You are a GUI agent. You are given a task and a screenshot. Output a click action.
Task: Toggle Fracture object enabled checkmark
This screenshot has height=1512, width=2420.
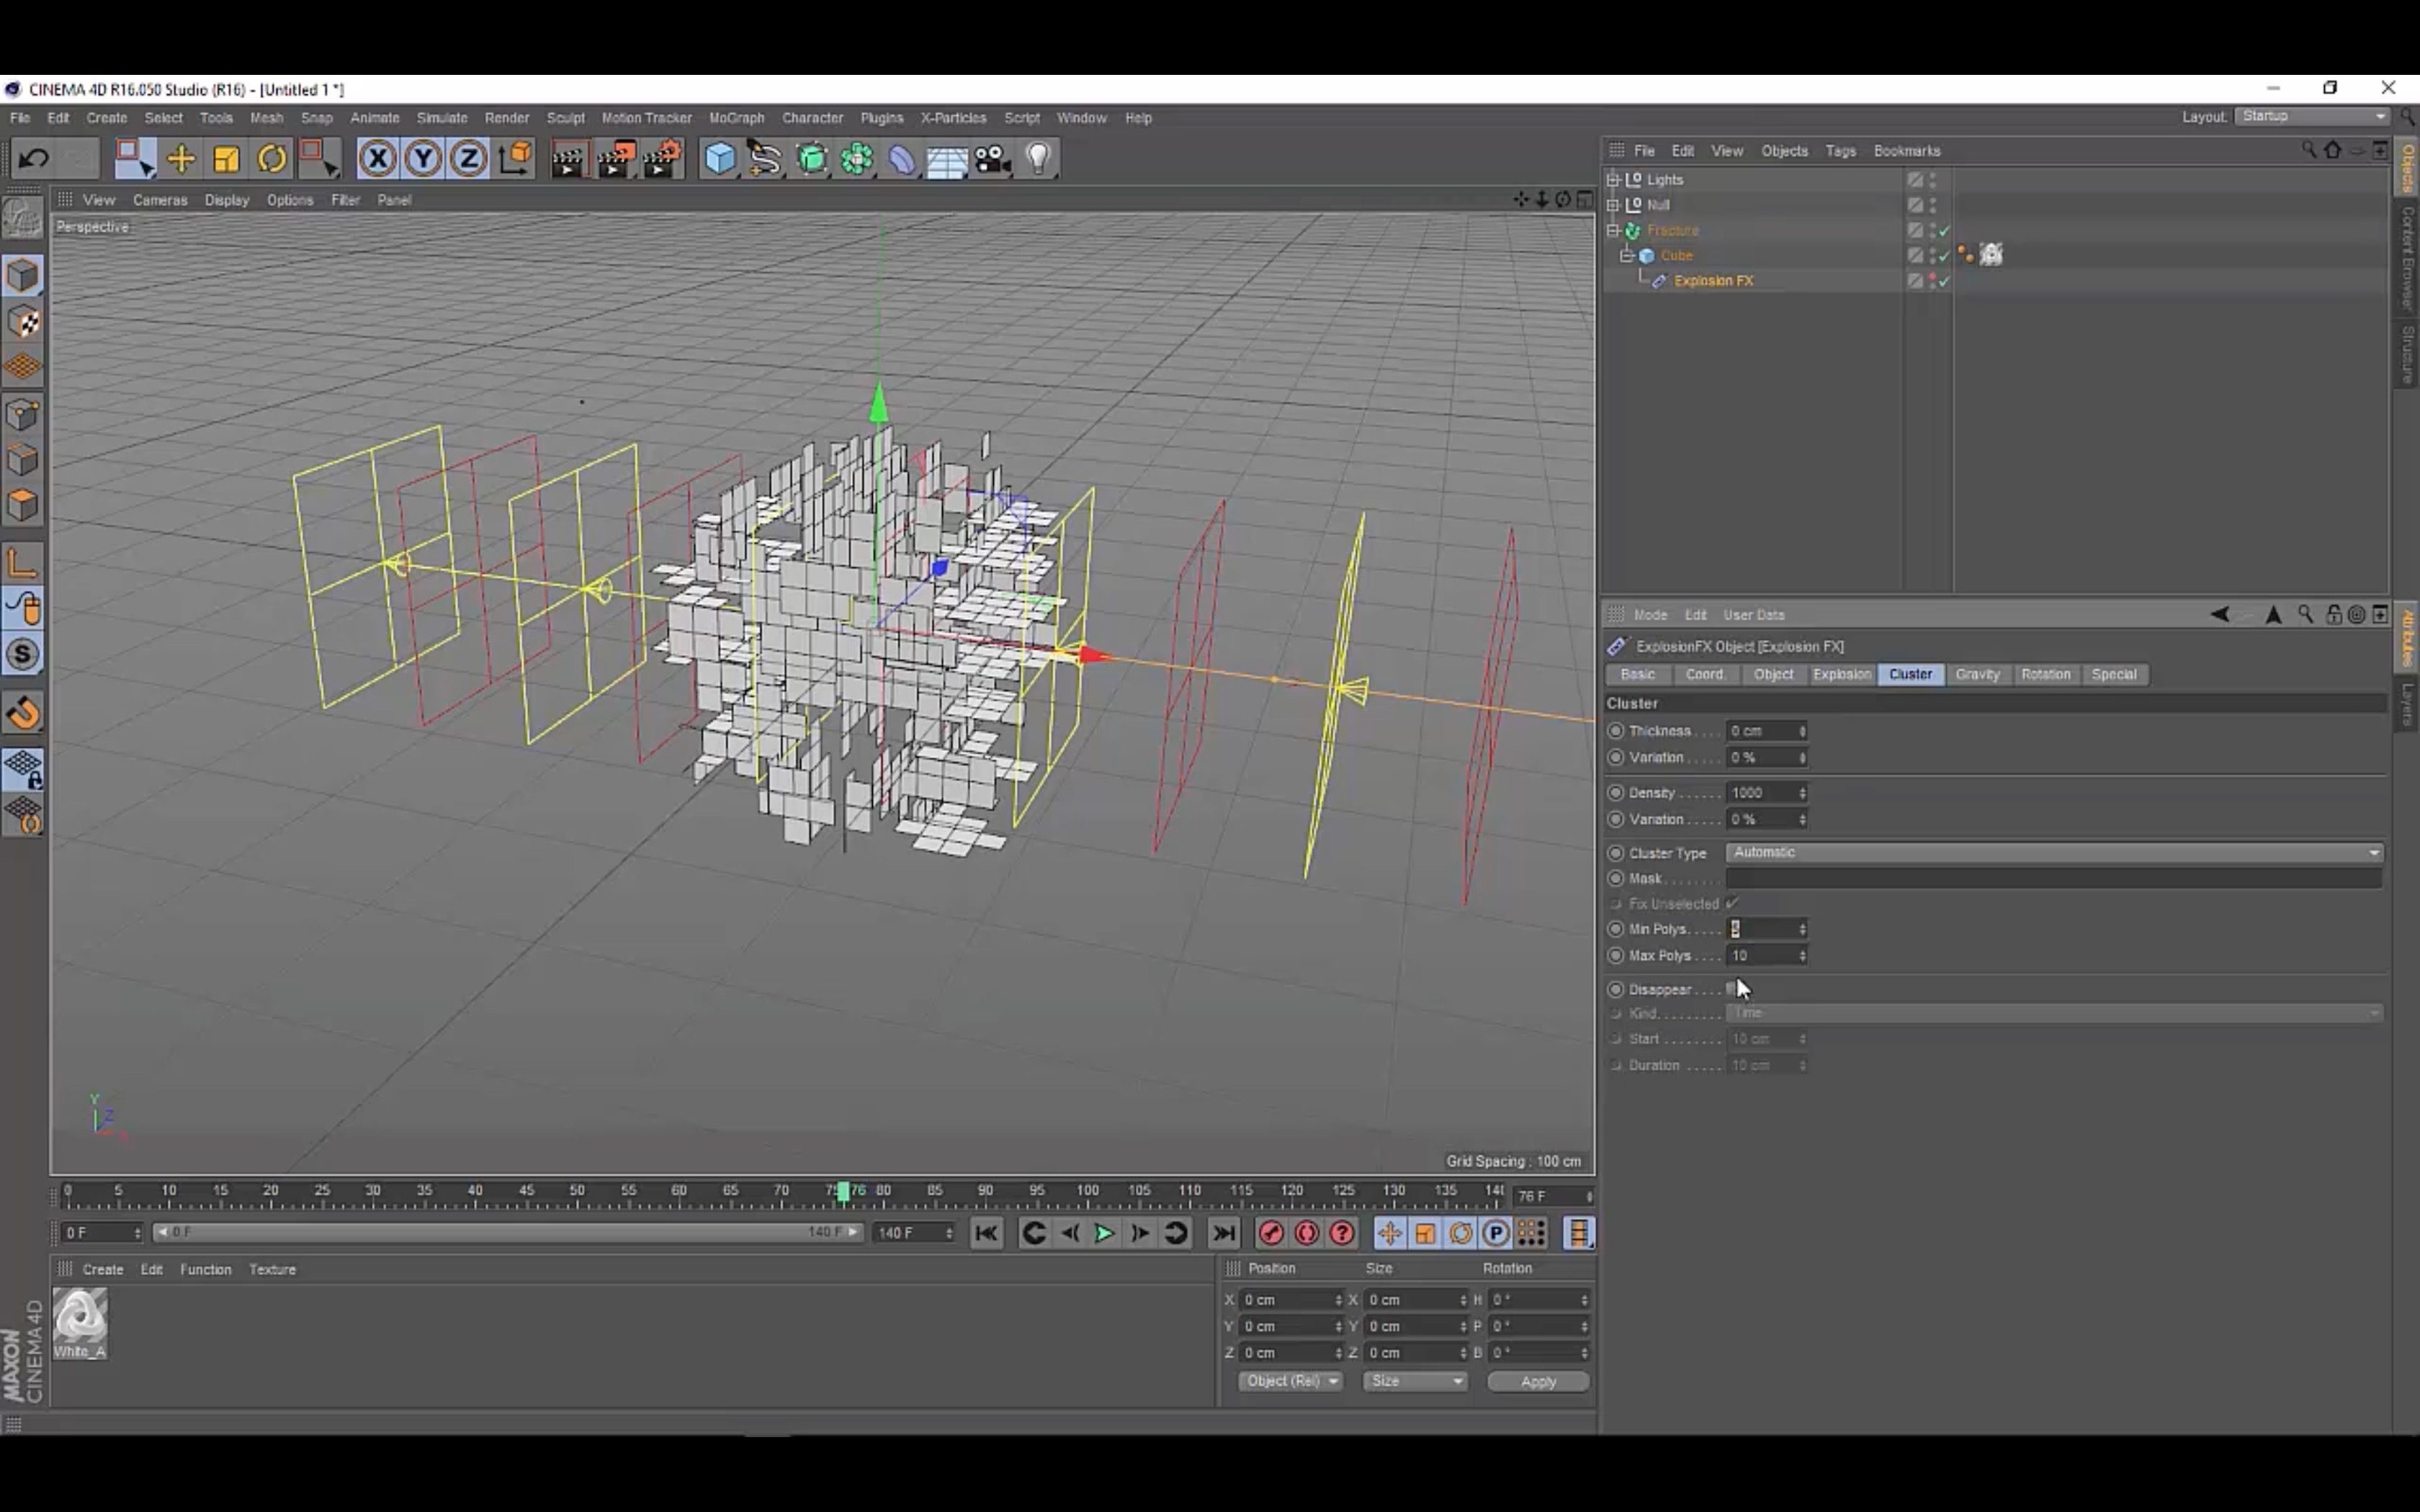coord(1945,231)
